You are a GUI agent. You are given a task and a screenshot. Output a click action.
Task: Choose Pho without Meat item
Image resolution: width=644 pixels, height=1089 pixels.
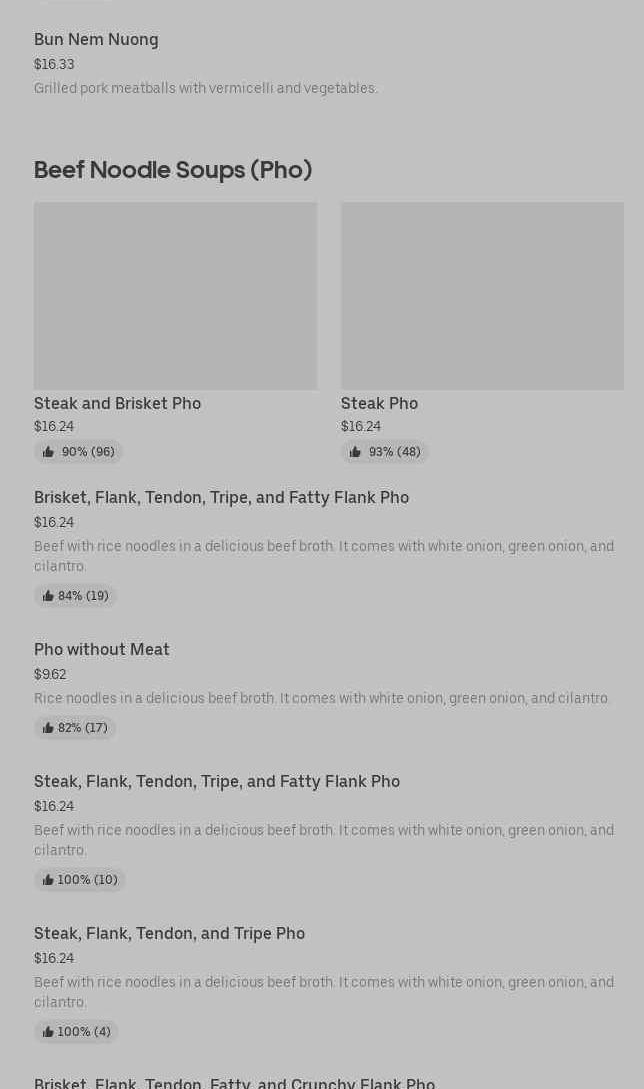[102, 650]
